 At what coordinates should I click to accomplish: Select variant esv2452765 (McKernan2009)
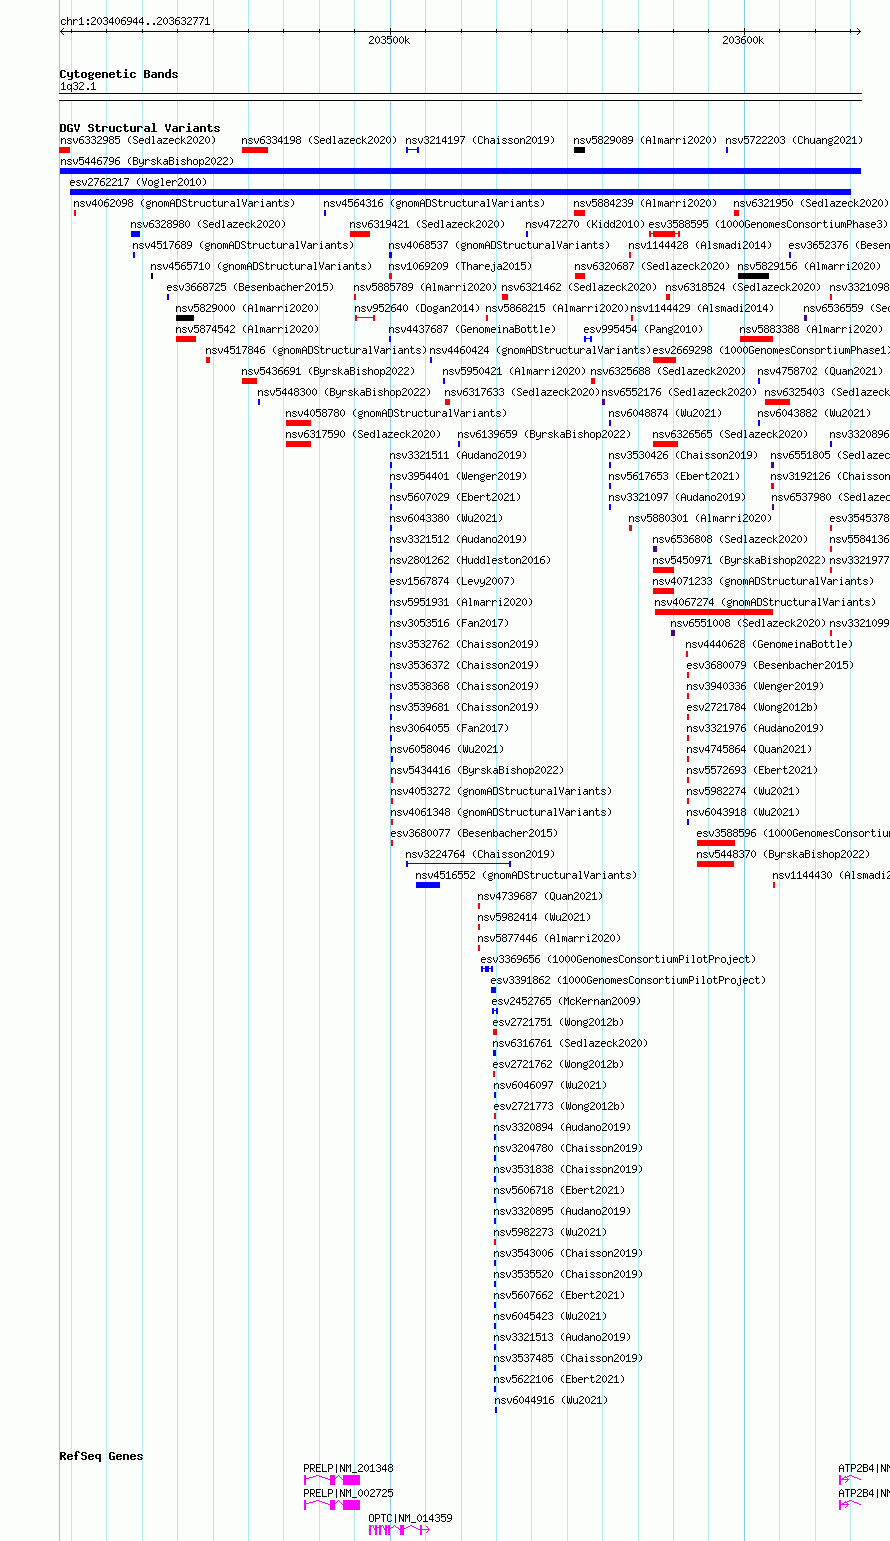click(566, 1001)
